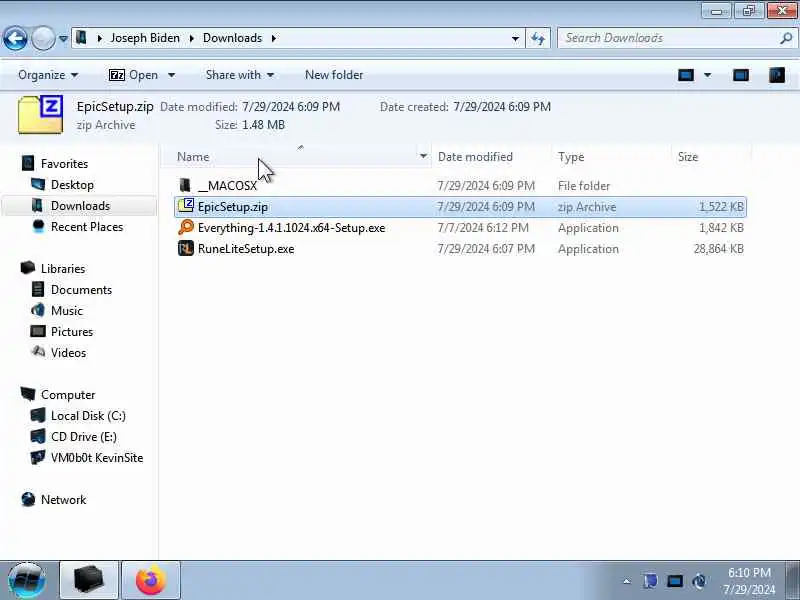Click the 28,864 KB size cell
800x600 pixels.
pyautogui.click(x=718, y=248)
